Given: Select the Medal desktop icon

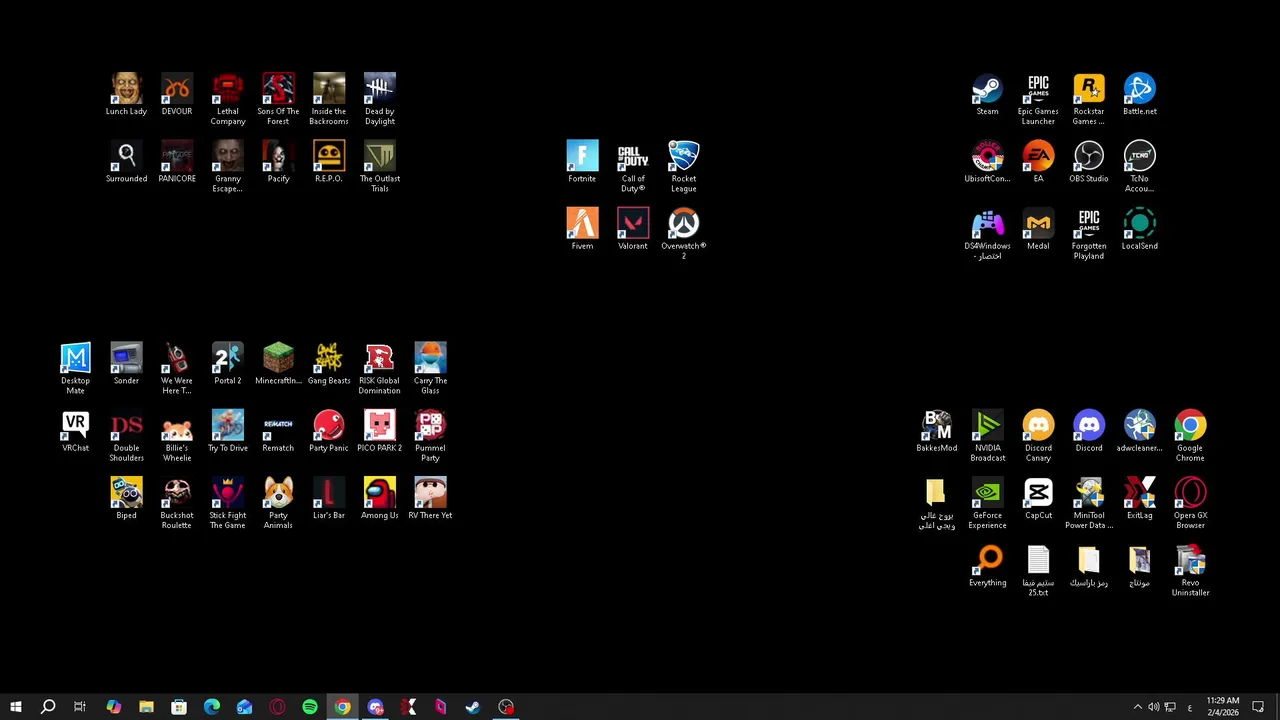Looking at the screenshot, I should [x=1038, y=228].
